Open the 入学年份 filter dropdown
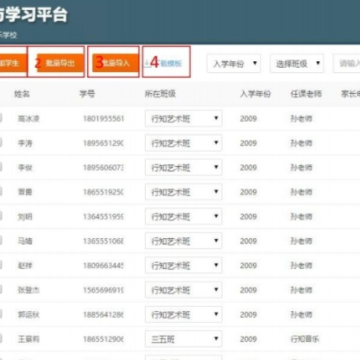The image size is (360, 360). click(233, 63)
